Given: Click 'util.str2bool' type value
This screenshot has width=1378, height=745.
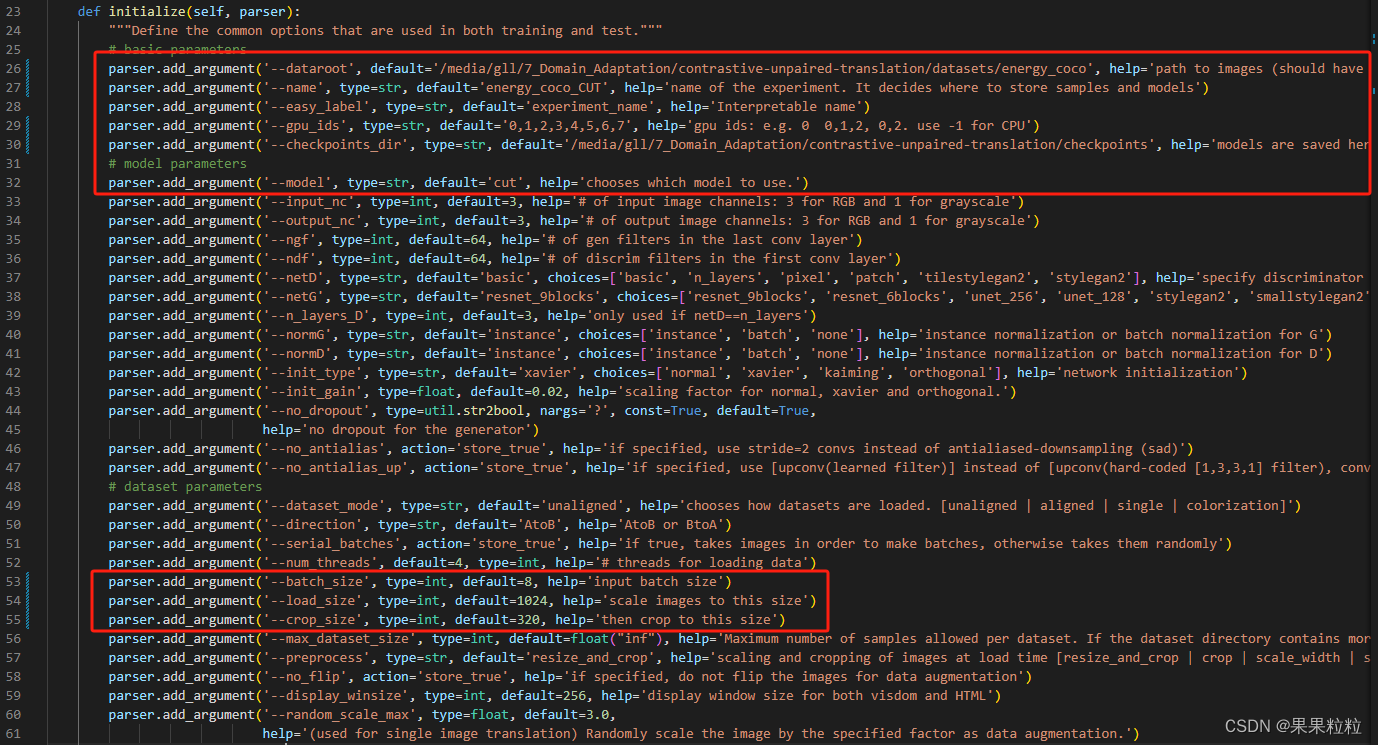Looking at the screenshot, I should pos(476,411).
